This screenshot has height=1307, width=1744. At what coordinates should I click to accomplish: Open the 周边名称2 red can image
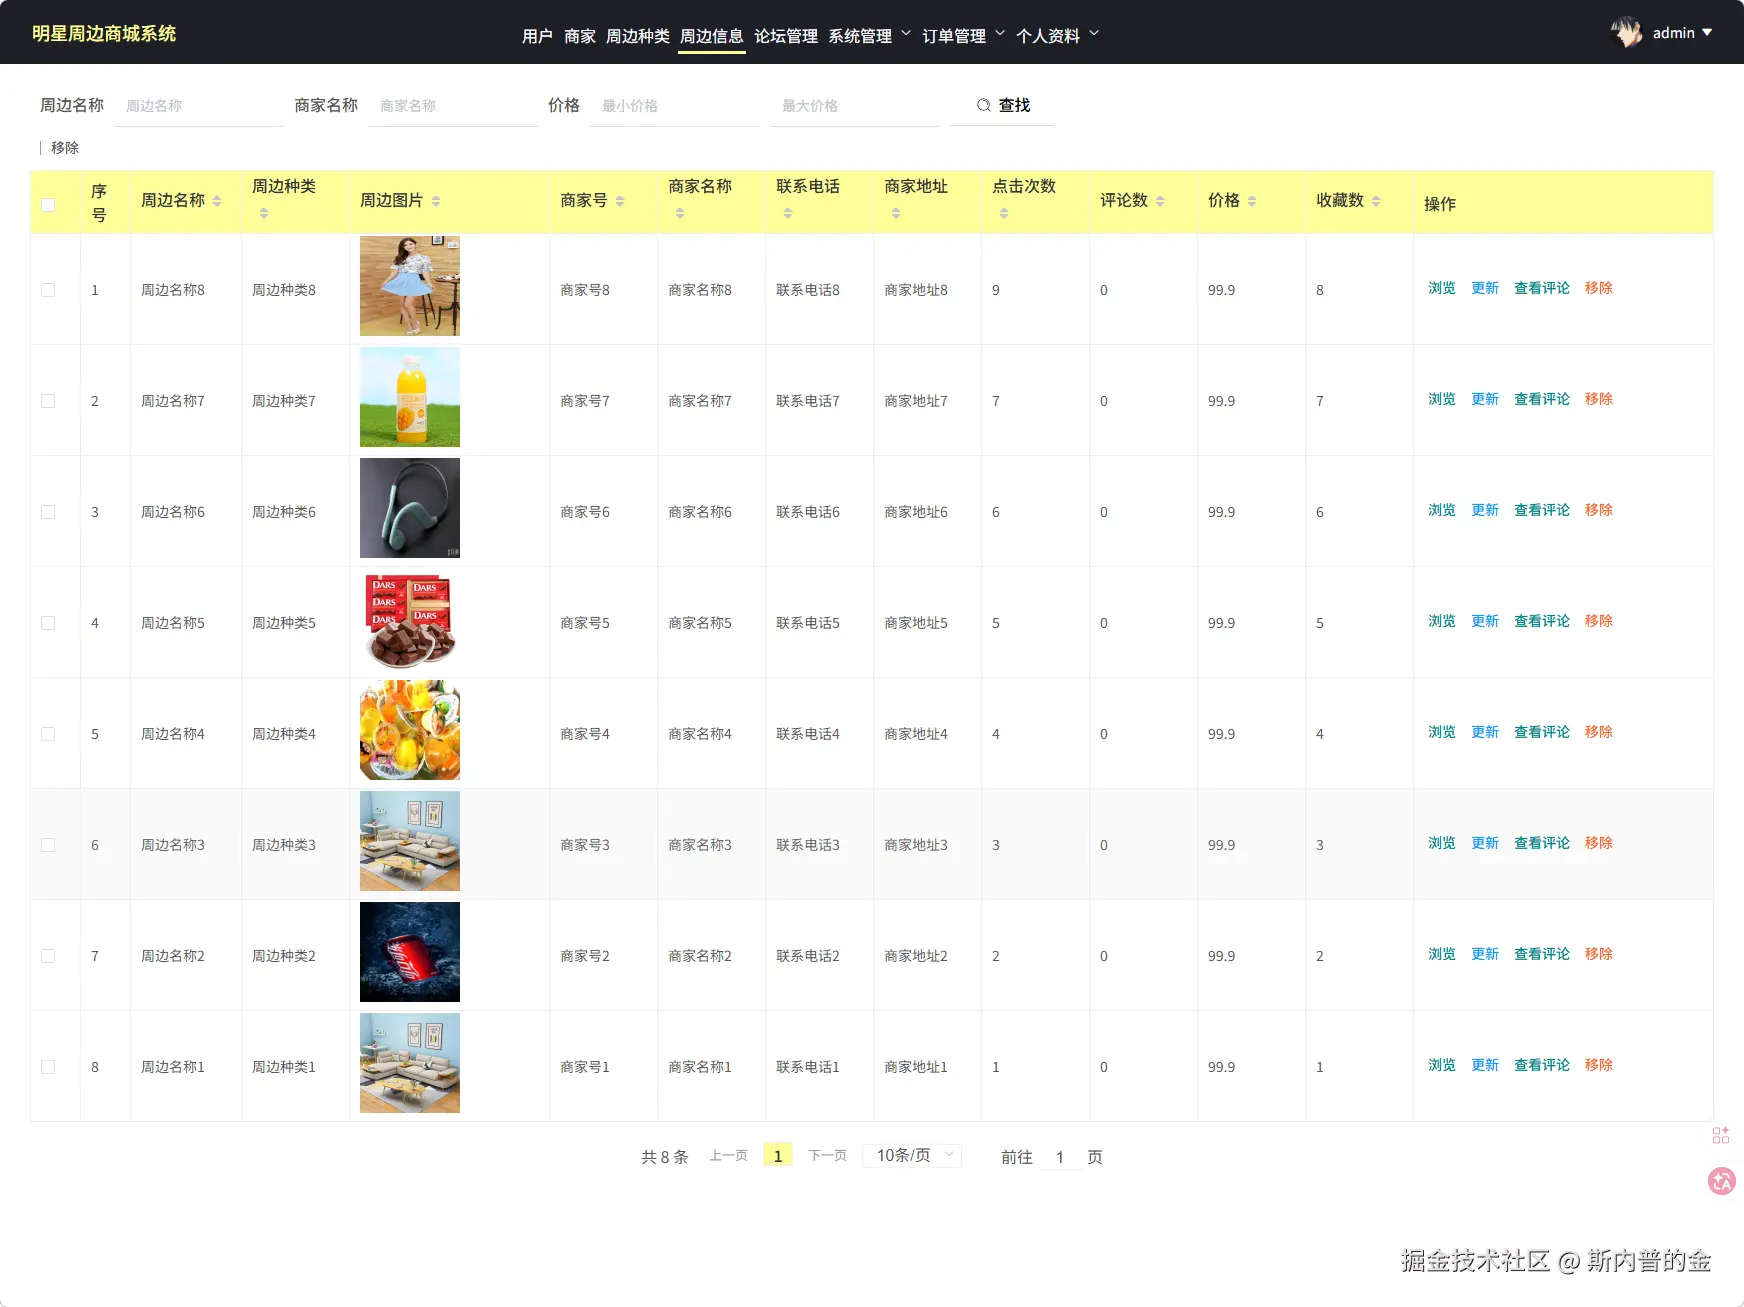410,952
